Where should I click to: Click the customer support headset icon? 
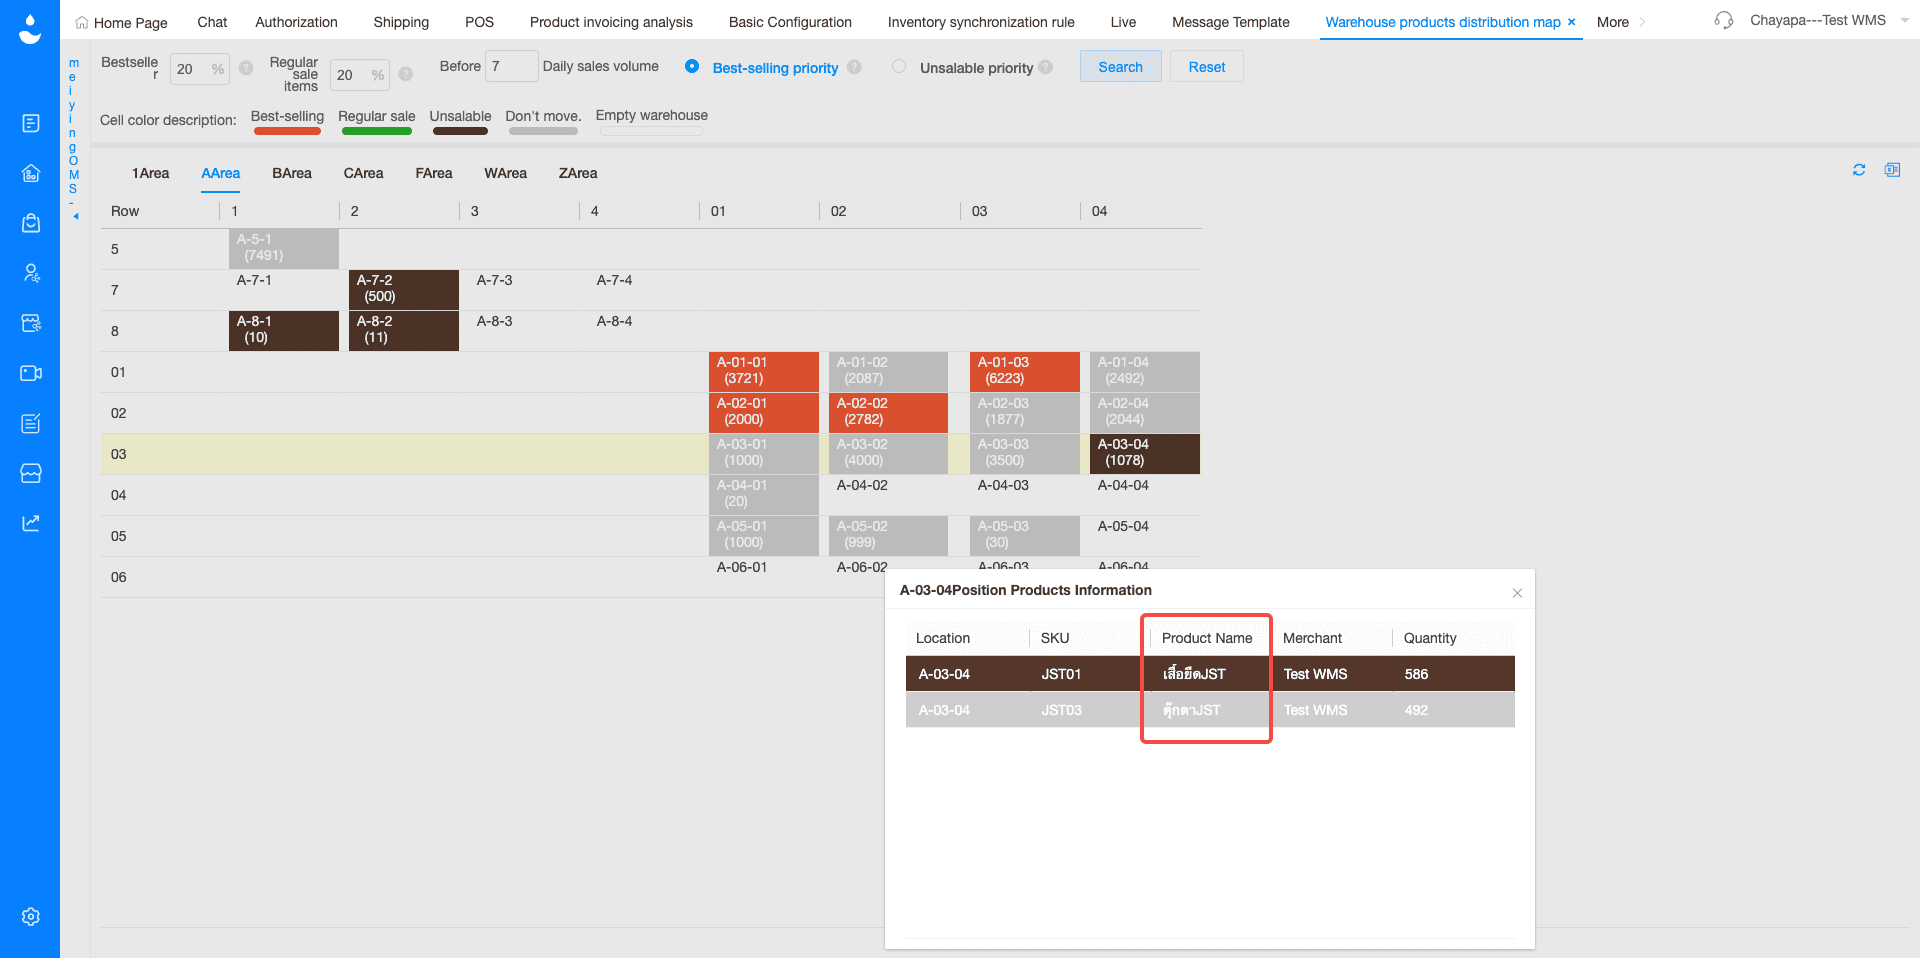point(1724,20)
